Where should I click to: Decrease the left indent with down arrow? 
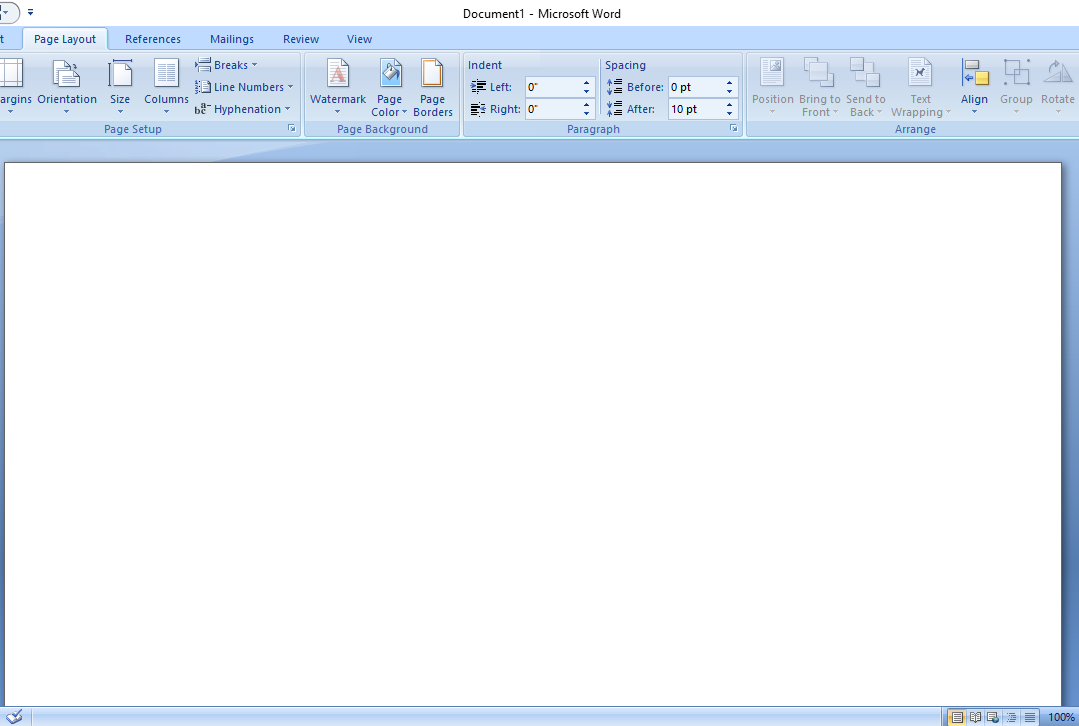click(x=586, y=92)
